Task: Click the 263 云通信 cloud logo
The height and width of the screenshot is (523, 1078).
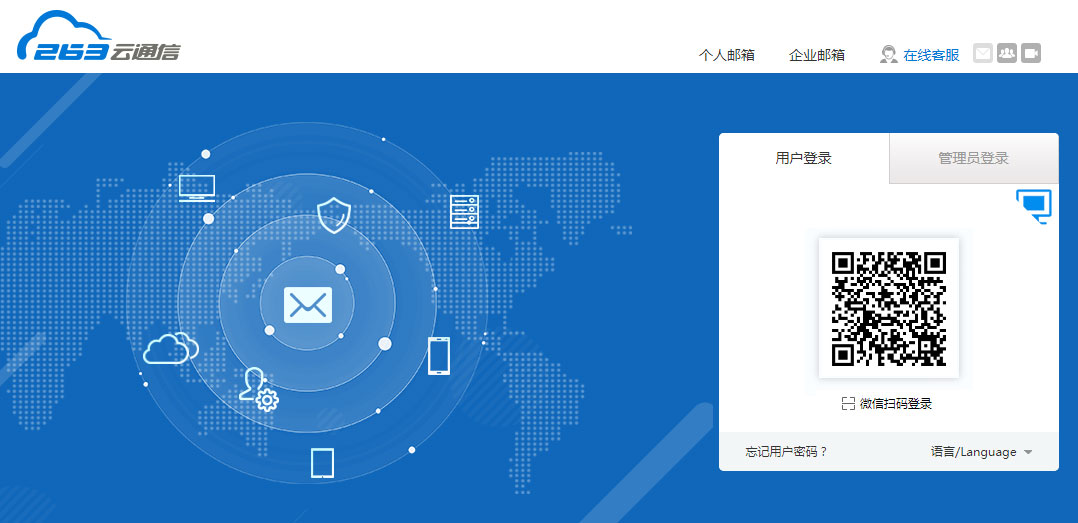Action: tap(98, 36)
